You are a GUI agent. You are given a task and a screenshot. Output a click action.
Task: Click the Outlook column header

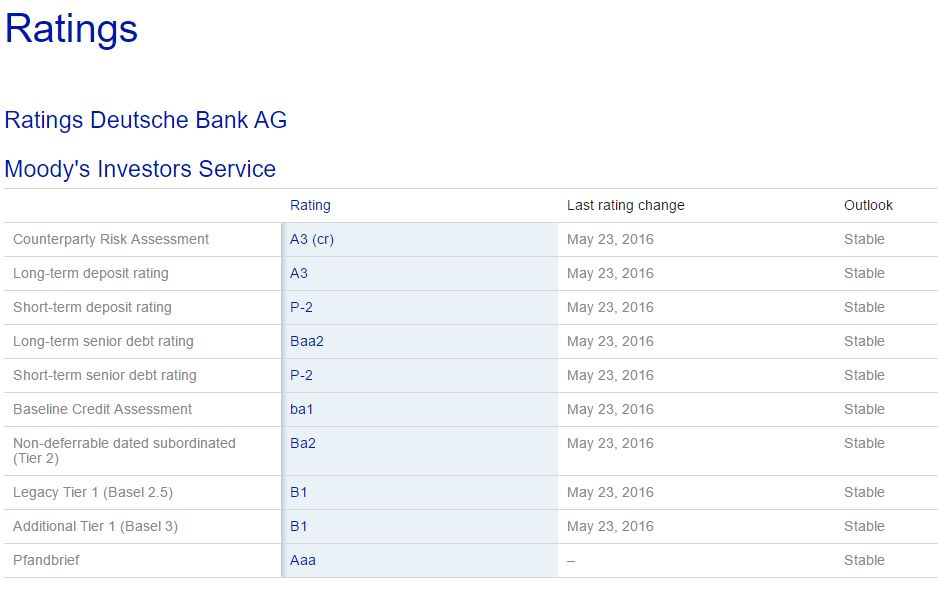tap(868, 205)
